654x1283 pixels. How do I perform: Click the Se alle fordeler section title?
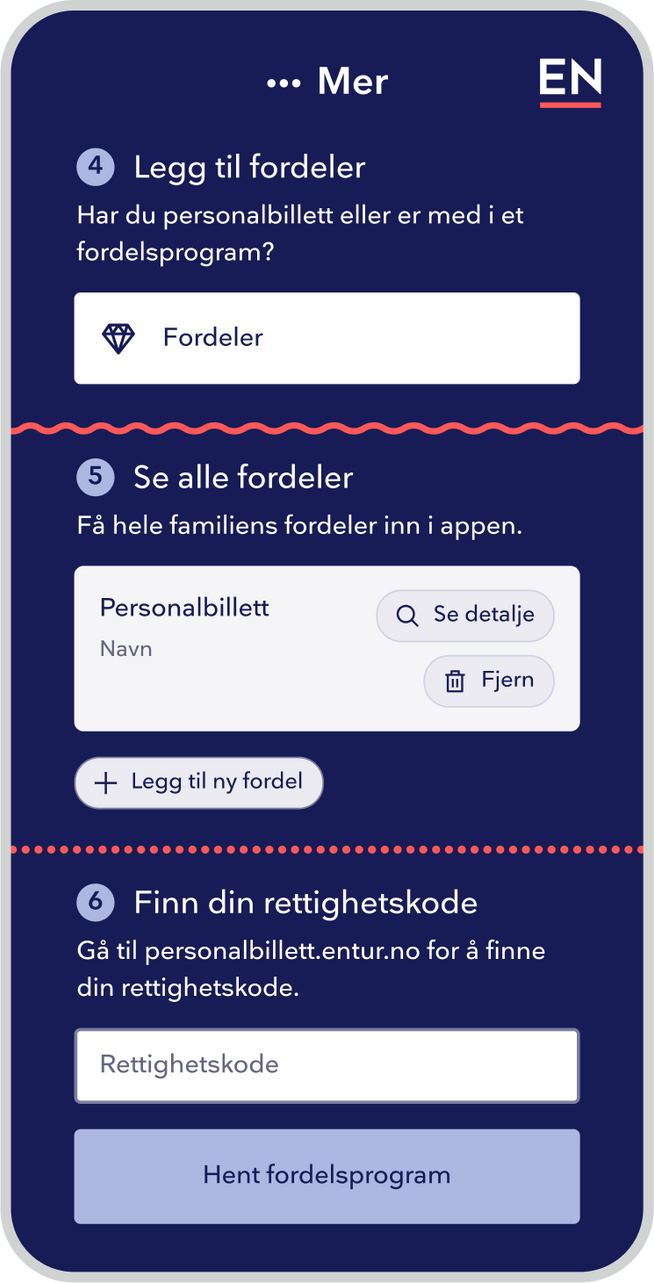[x=243, y=478]
